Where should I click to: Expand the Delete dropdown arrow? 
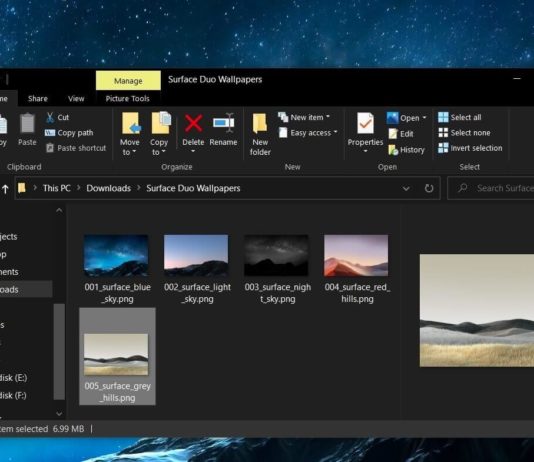click(x=193, y=151)
